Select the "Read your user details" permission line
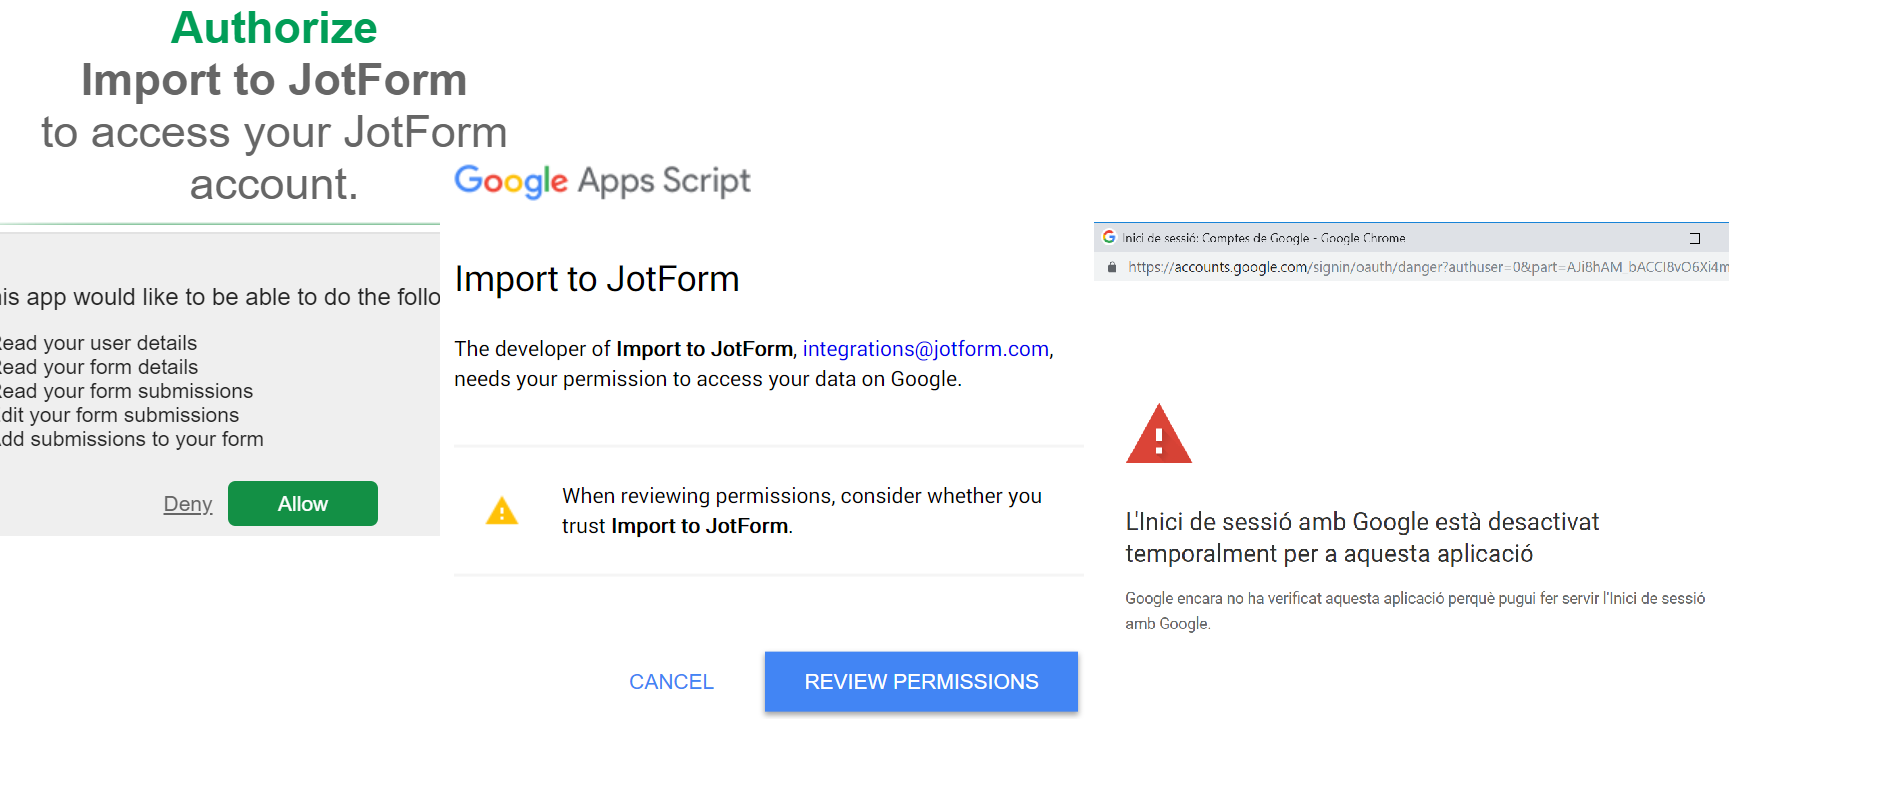 point(99,343)
